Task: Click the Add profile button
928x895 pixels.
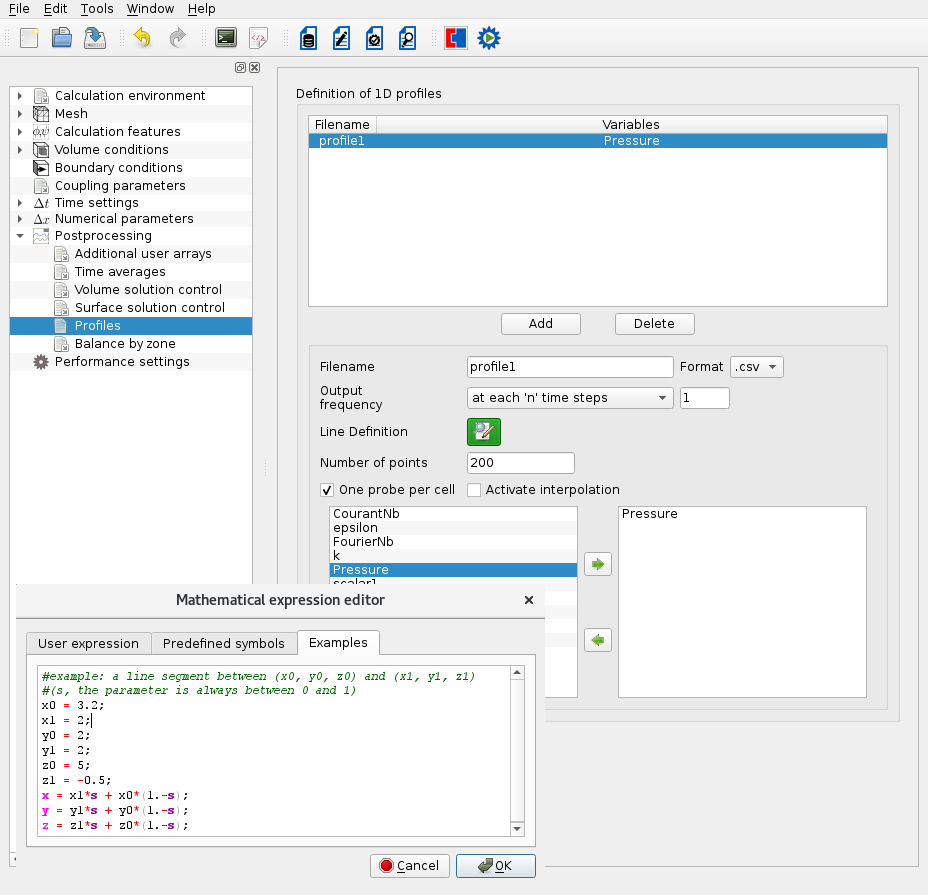Action: pyautogui.click(x=540, y=324)
